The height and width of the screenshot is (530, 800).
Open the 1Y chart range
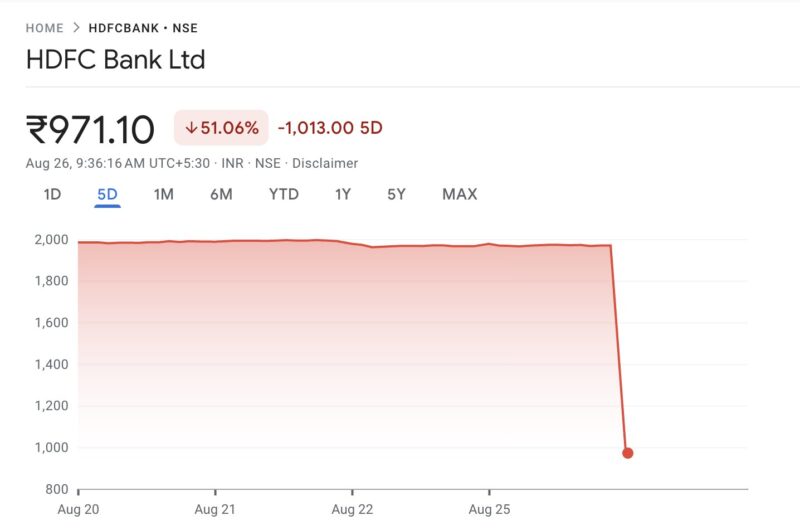343,194
